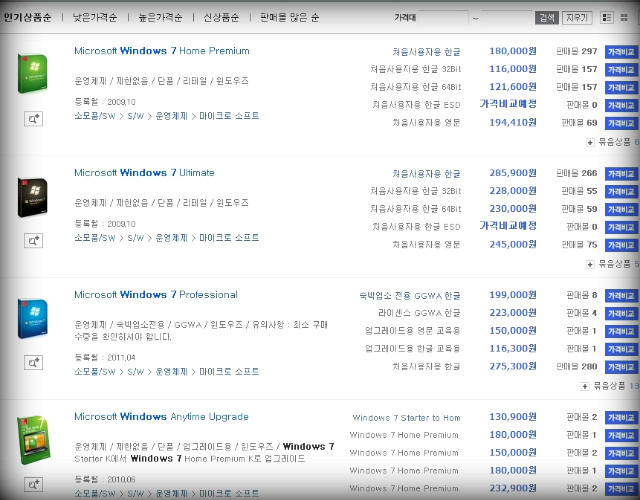Screen dimensions: 640x500
Task: Open Home Premium 처음사용자용 한글 32Bit option
Action: [416, 69]
